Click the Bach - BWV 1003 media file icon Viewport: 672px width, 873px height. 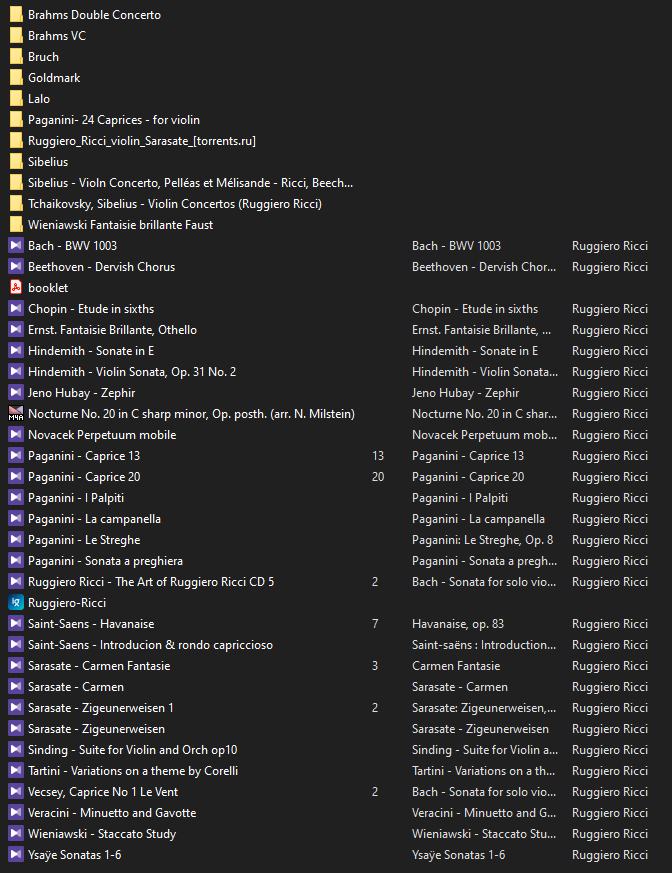pos(15,246)
